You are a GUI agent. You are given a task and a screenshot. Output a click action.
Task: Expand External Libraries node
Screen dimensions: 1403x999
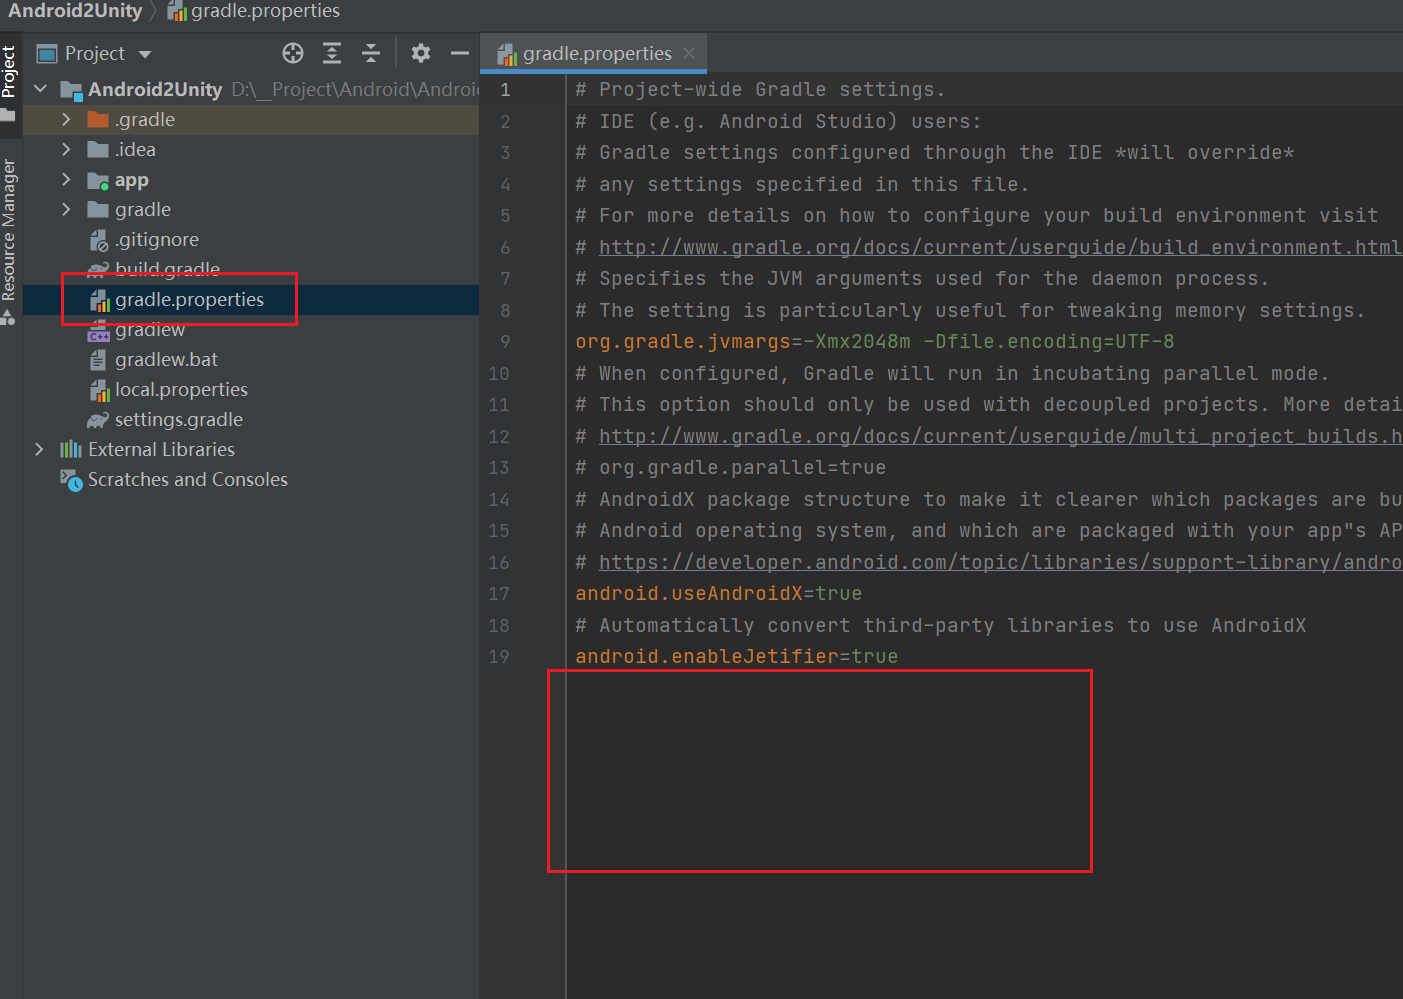[x=39, y=449]
